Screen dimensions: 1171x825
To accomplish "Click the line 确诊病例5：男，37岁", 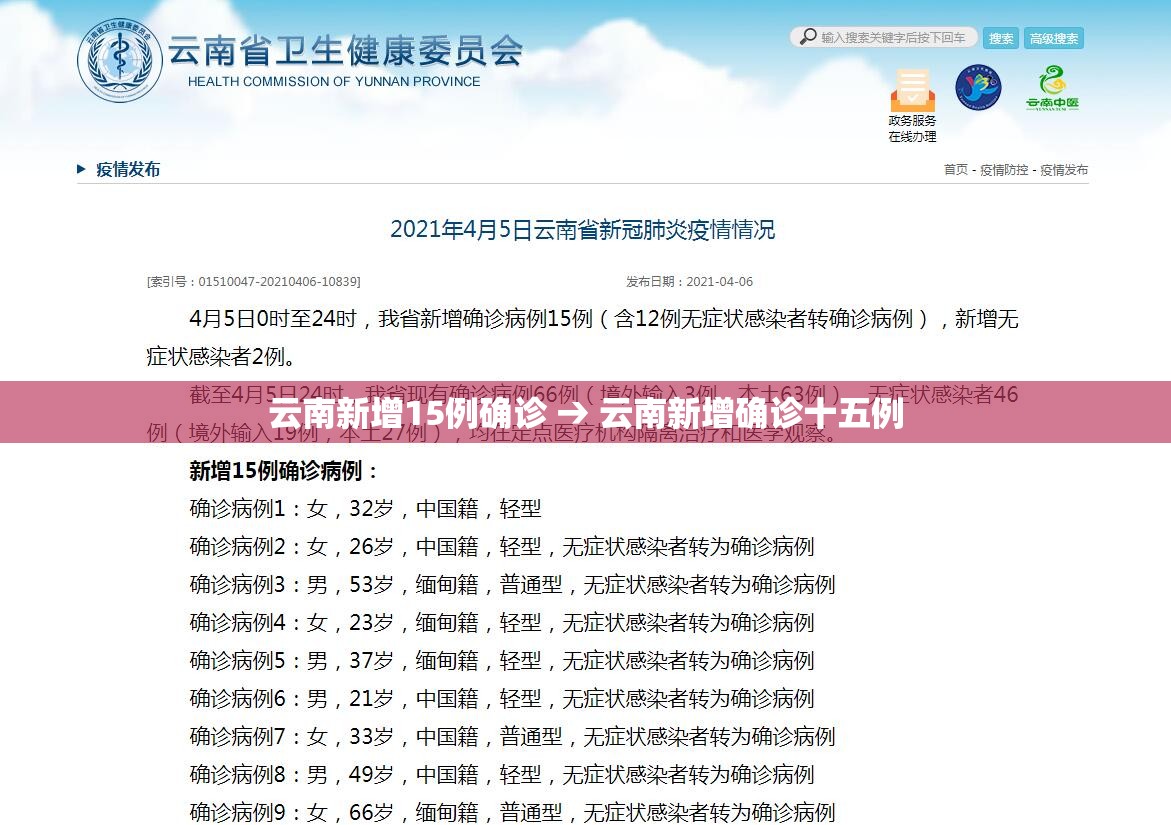I will click(x=502, y=661).
